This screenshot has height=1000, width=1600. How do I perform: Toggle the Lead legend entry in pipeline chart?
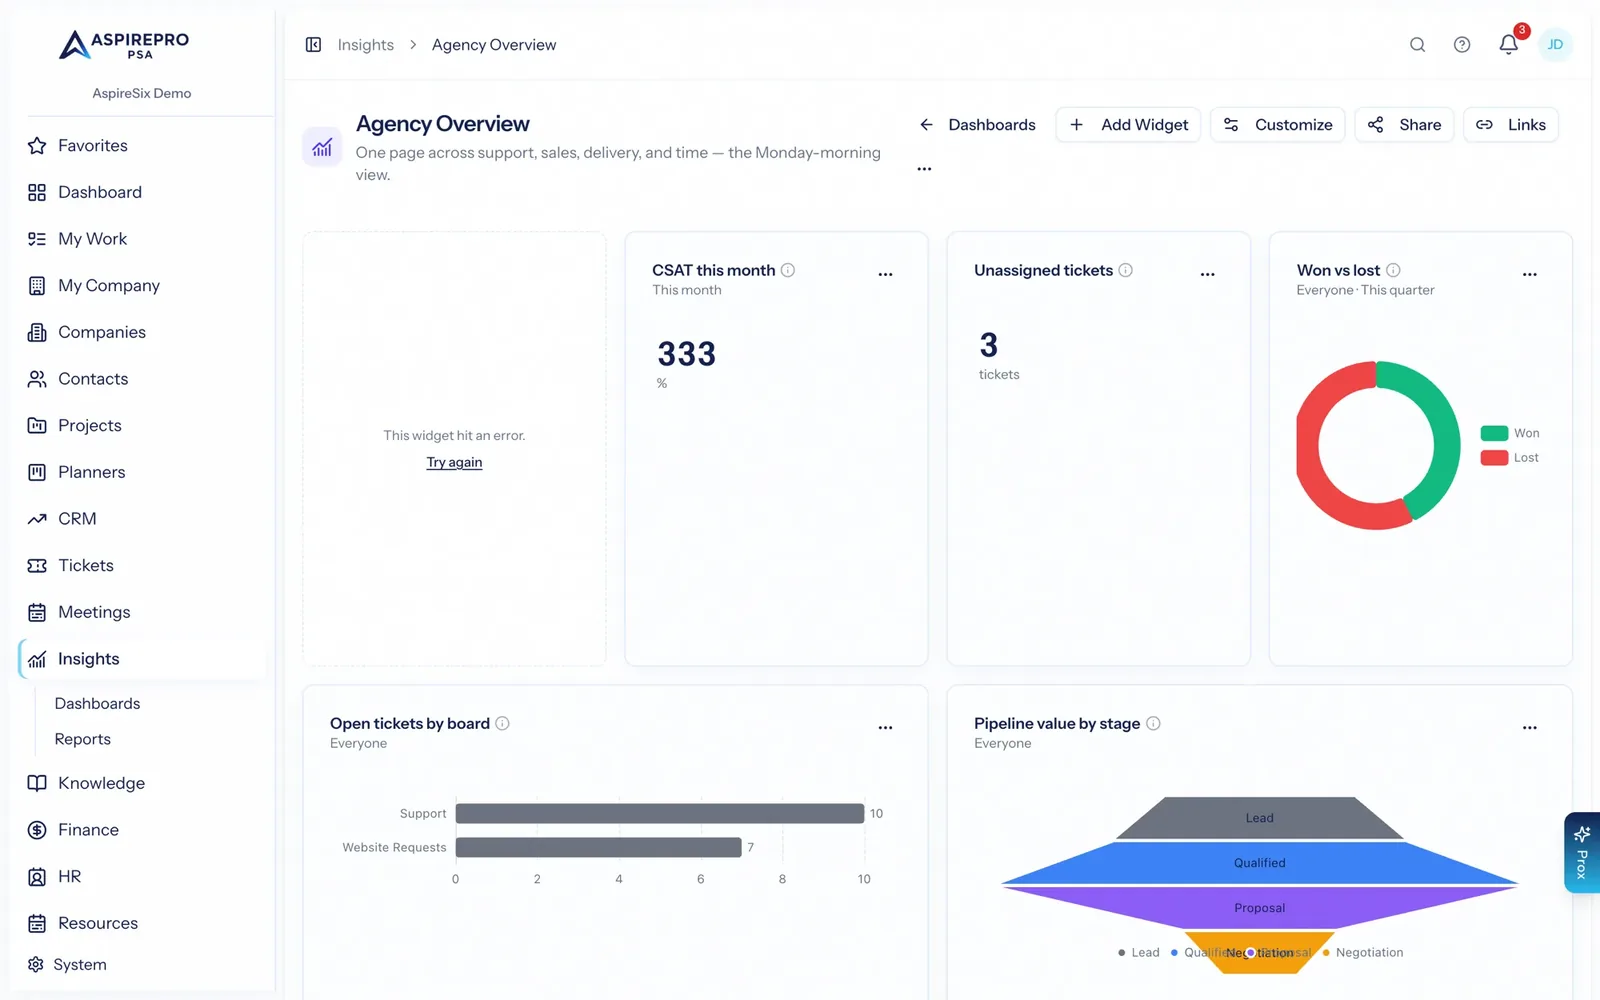[x=1139, y=952]
